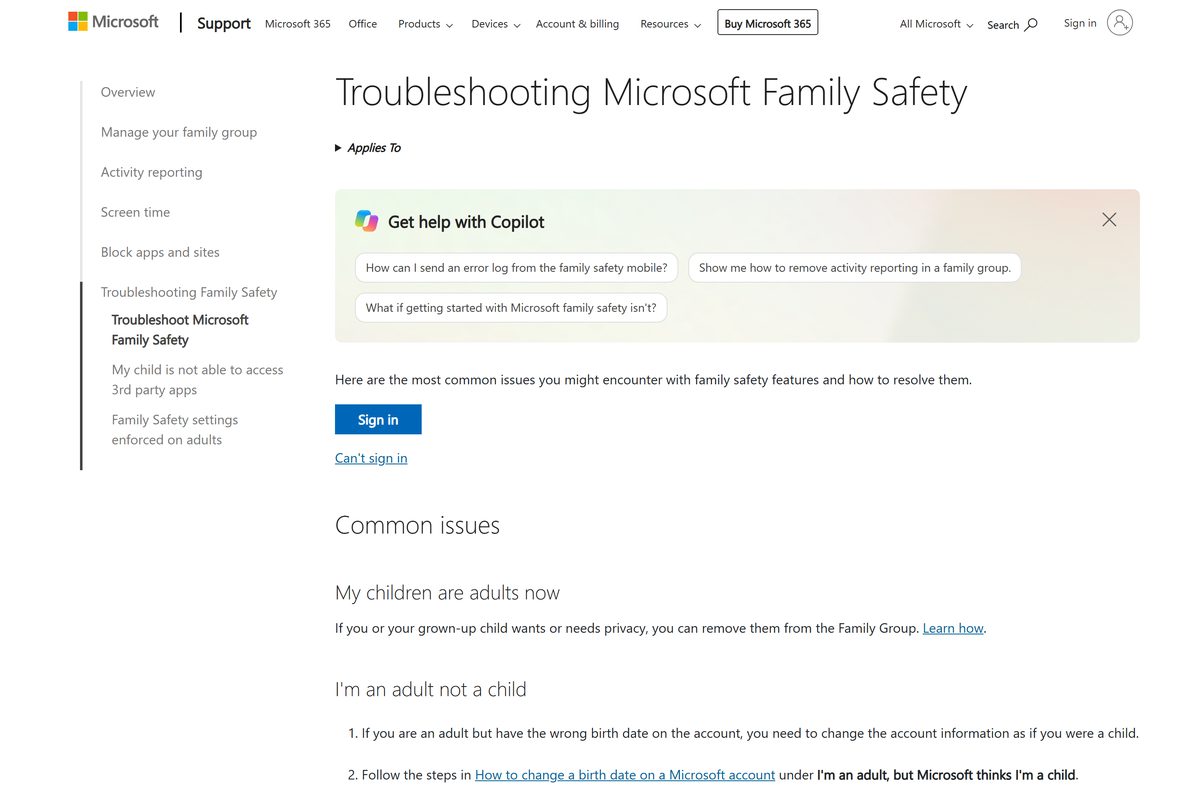The image size is (1200, 792).
Task: Select Troubleshoot Microsoft Family Safety sub-item
Action: 180,330
